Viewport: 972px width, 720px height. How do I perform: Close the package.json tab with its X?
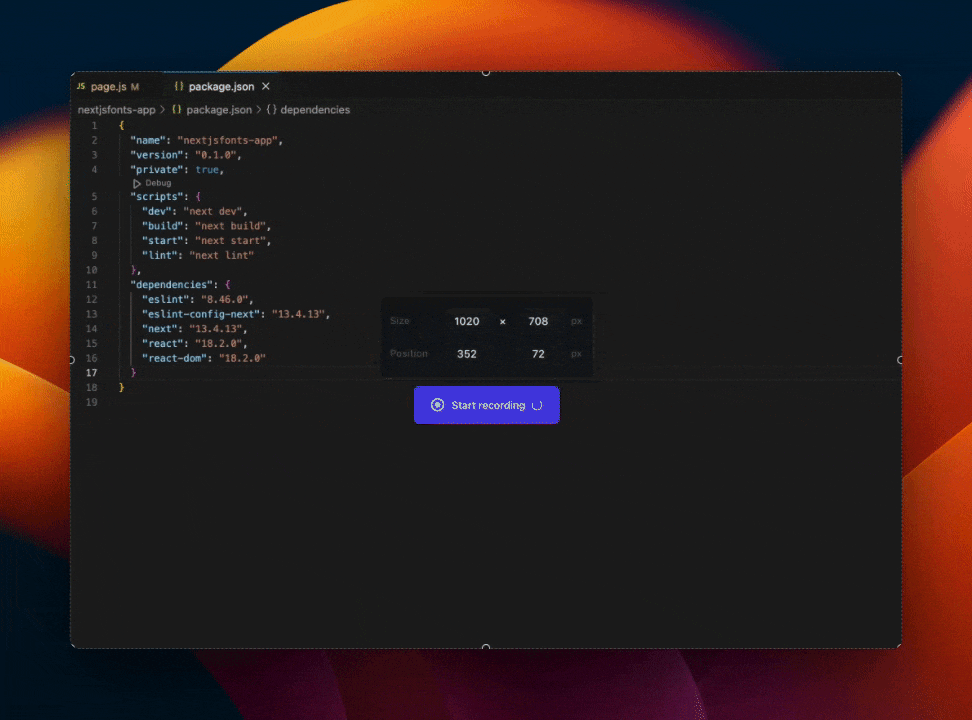click(x=264, y=87)
